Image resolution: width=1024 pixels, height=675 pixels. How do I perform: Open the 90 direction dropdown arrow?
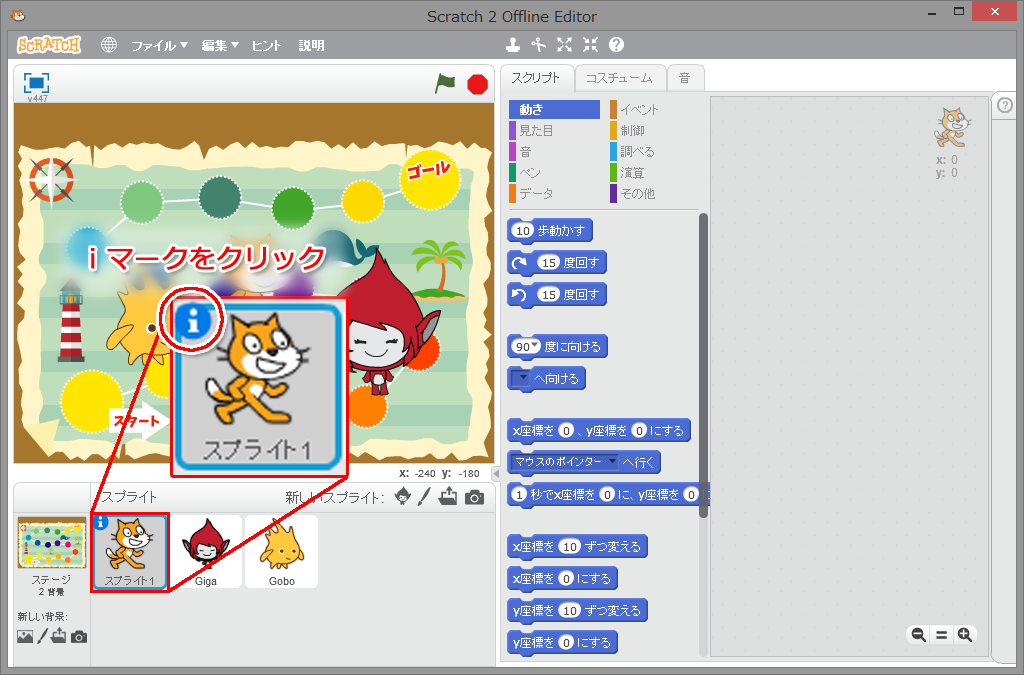pyautogui.click(x=536, y=345)
